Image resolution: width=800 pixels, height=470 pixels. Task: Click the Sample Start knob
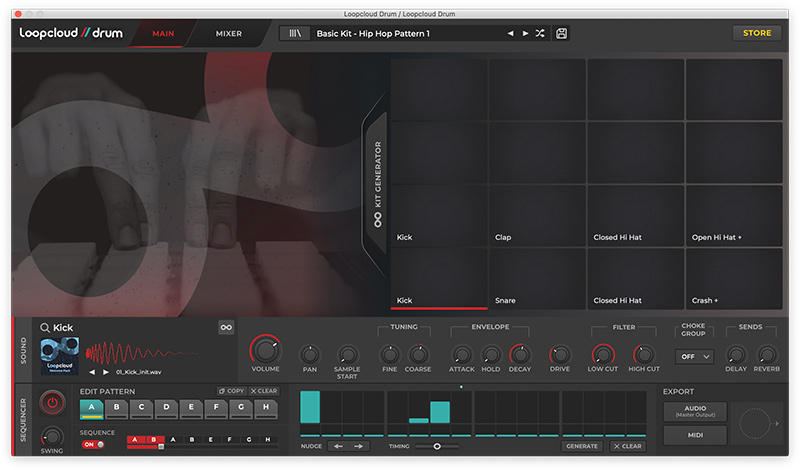347,355
